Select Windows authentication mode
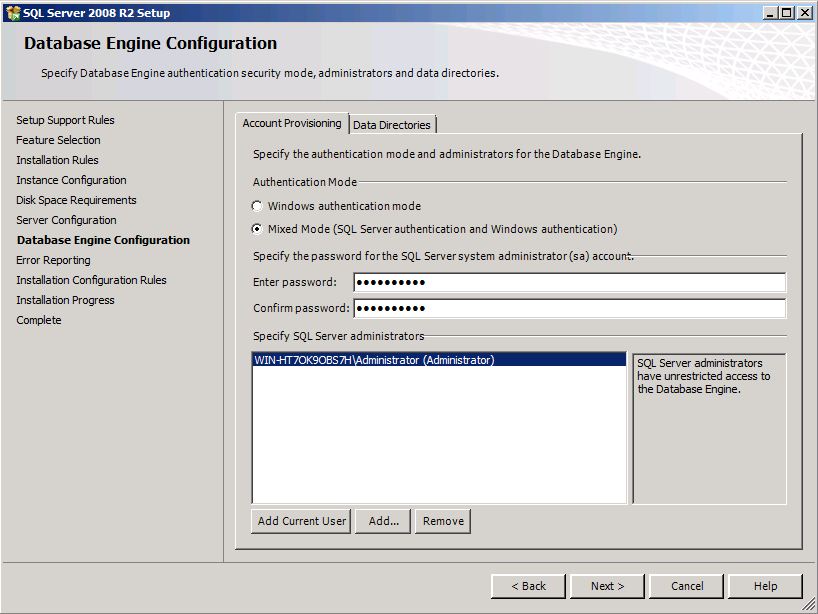Viewport: 818px width, 614px height. (x=258, y=207)
